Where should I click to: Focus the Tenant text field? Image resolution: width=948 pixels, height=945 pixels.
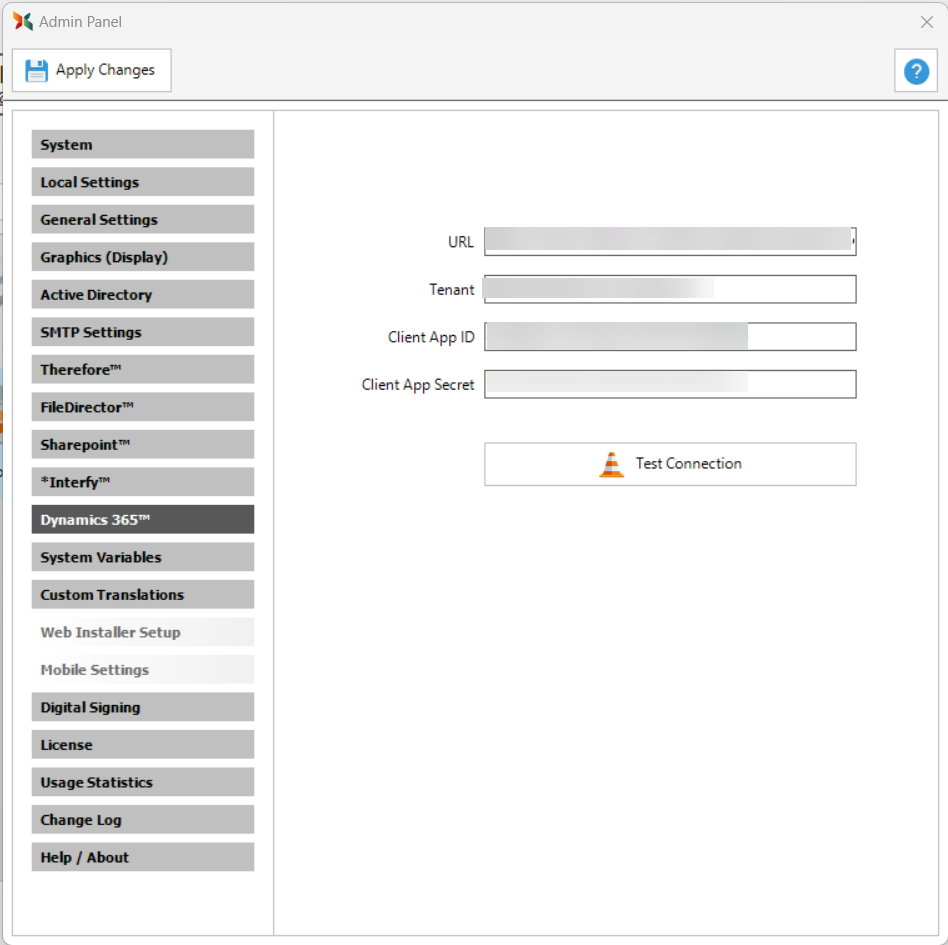(669, 289)
